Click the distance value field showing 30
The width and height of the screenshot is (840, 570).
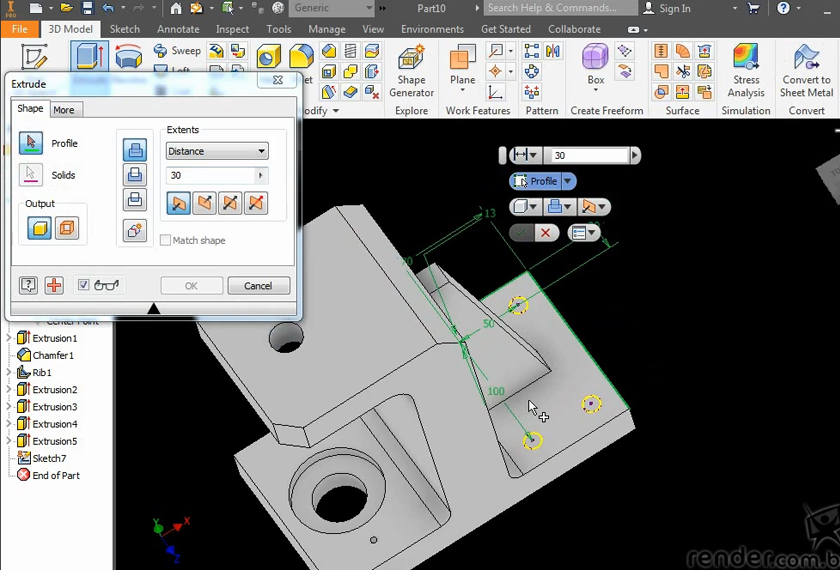210,175
